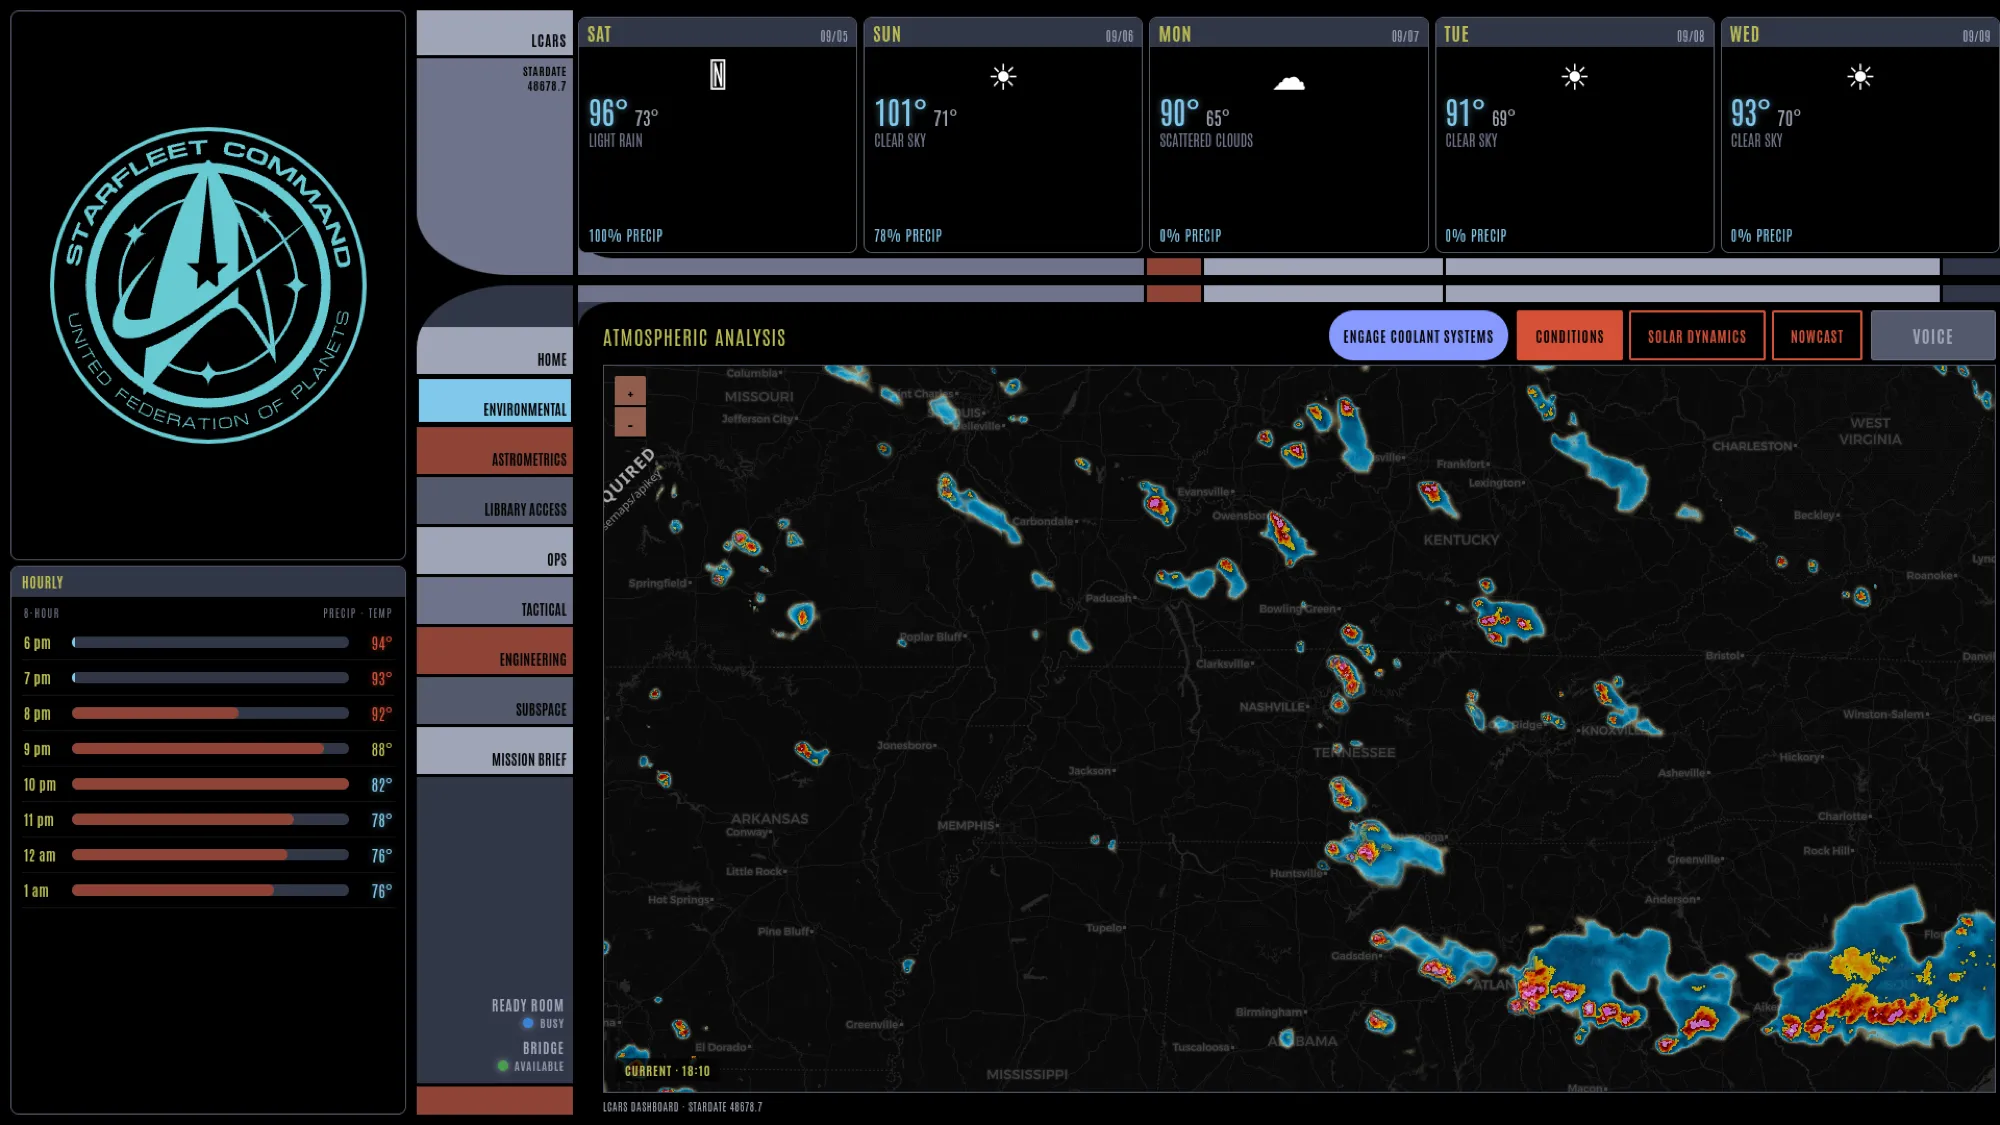
Task: Click the 94° temperature value
Action: [x=381, y=643]
